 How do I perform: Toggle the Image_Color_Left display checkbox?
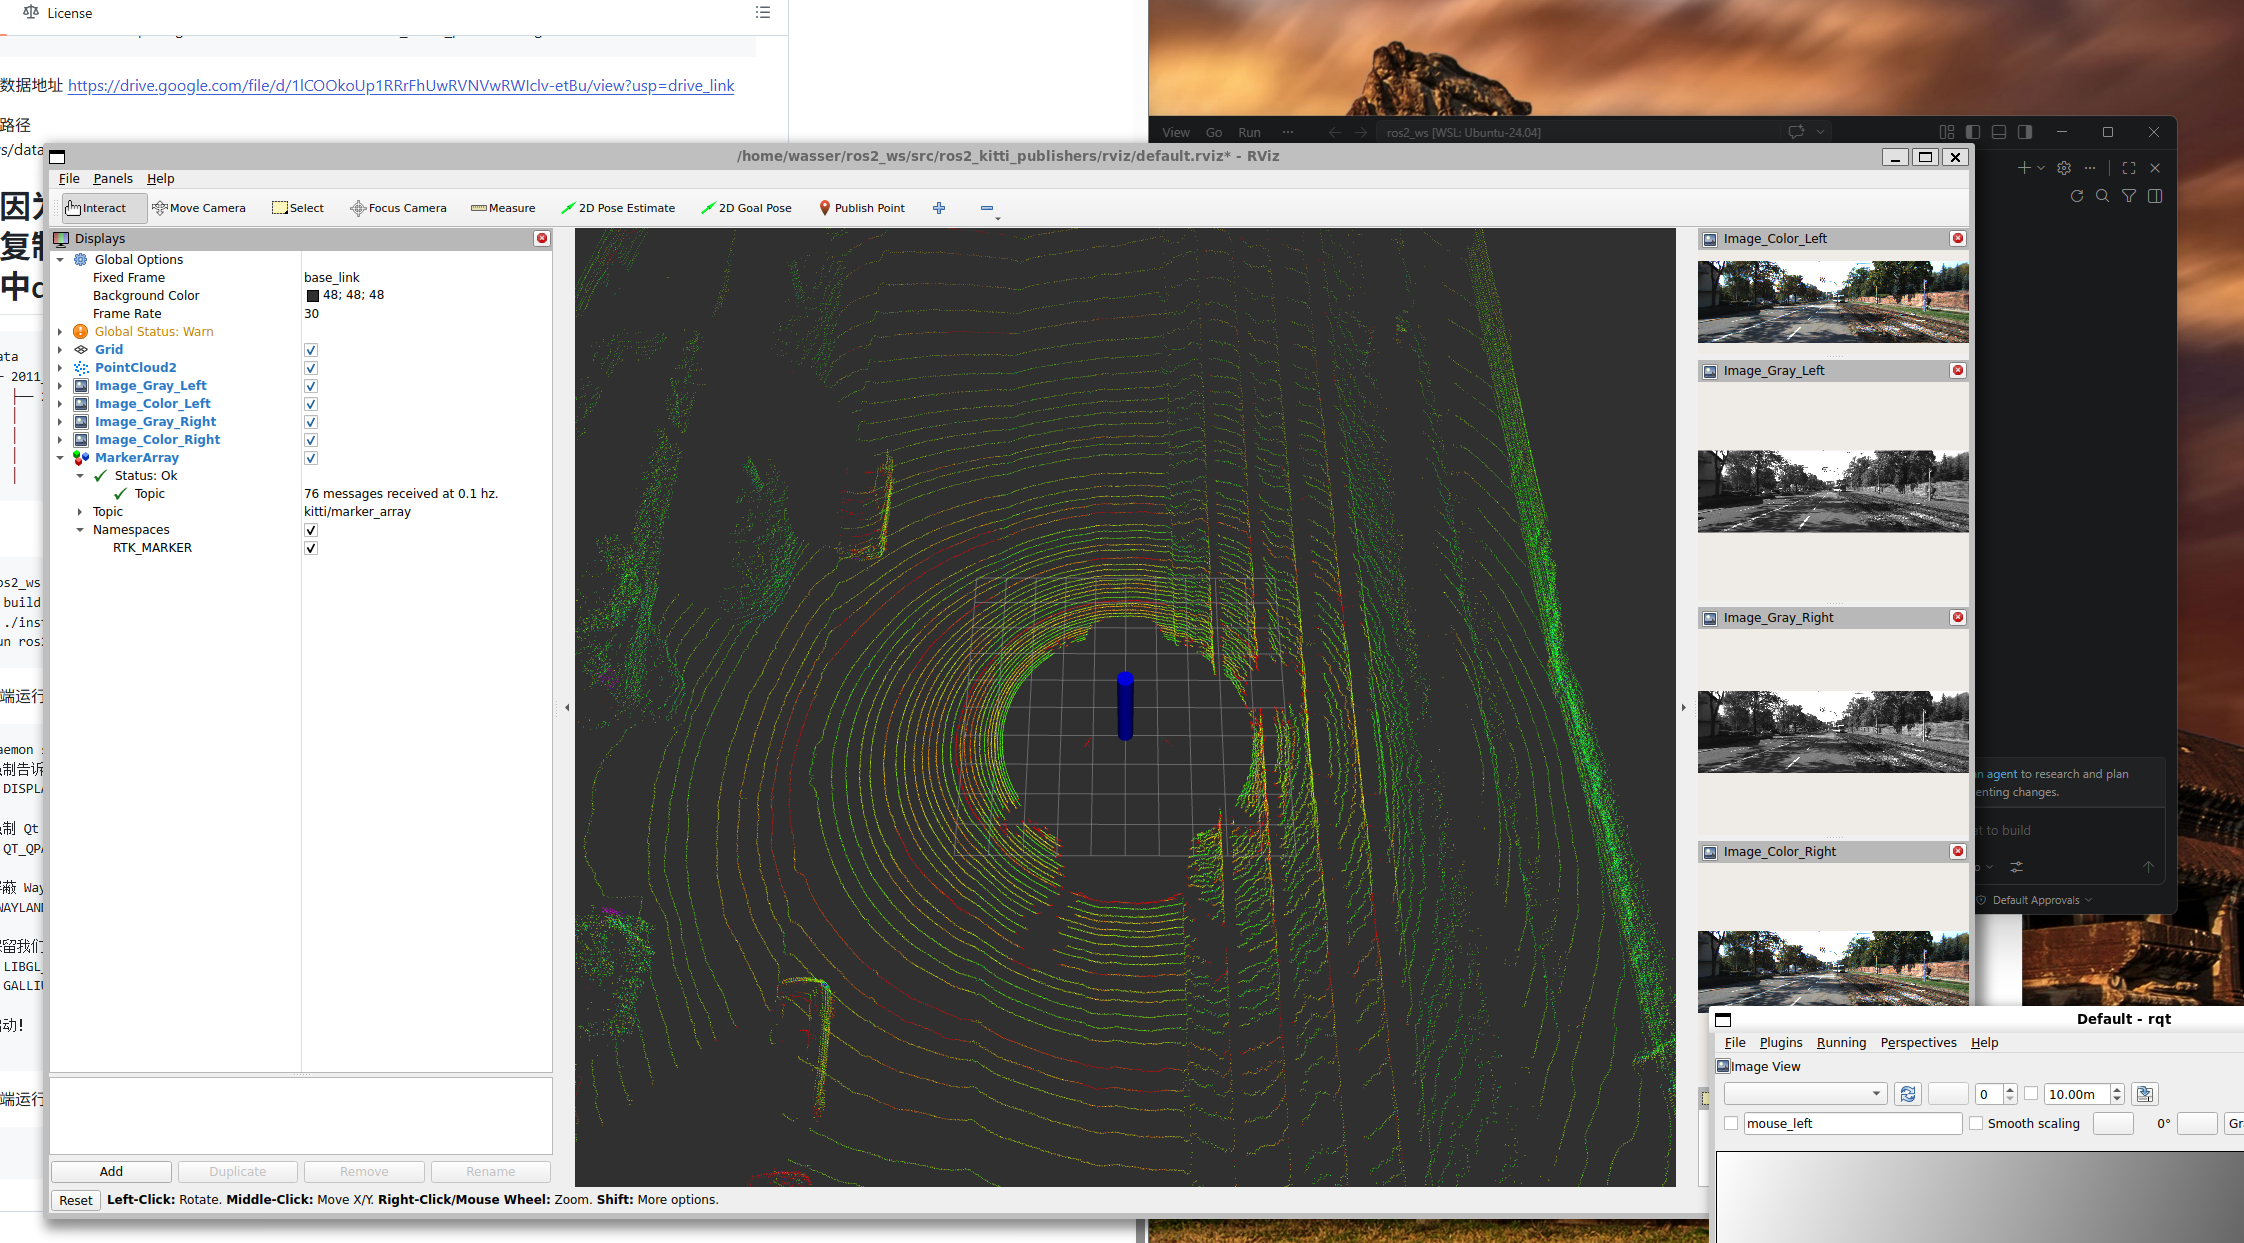coord(311,404)
